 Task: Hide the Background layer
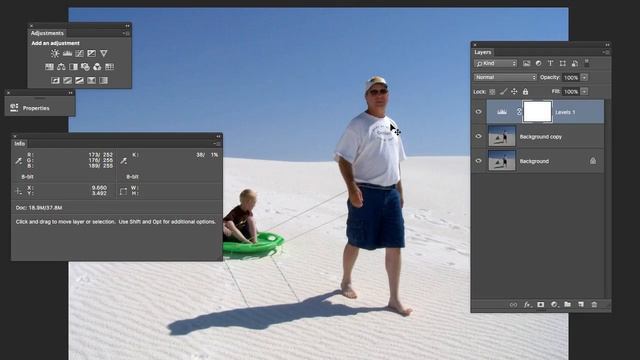[x=478, y=161]
